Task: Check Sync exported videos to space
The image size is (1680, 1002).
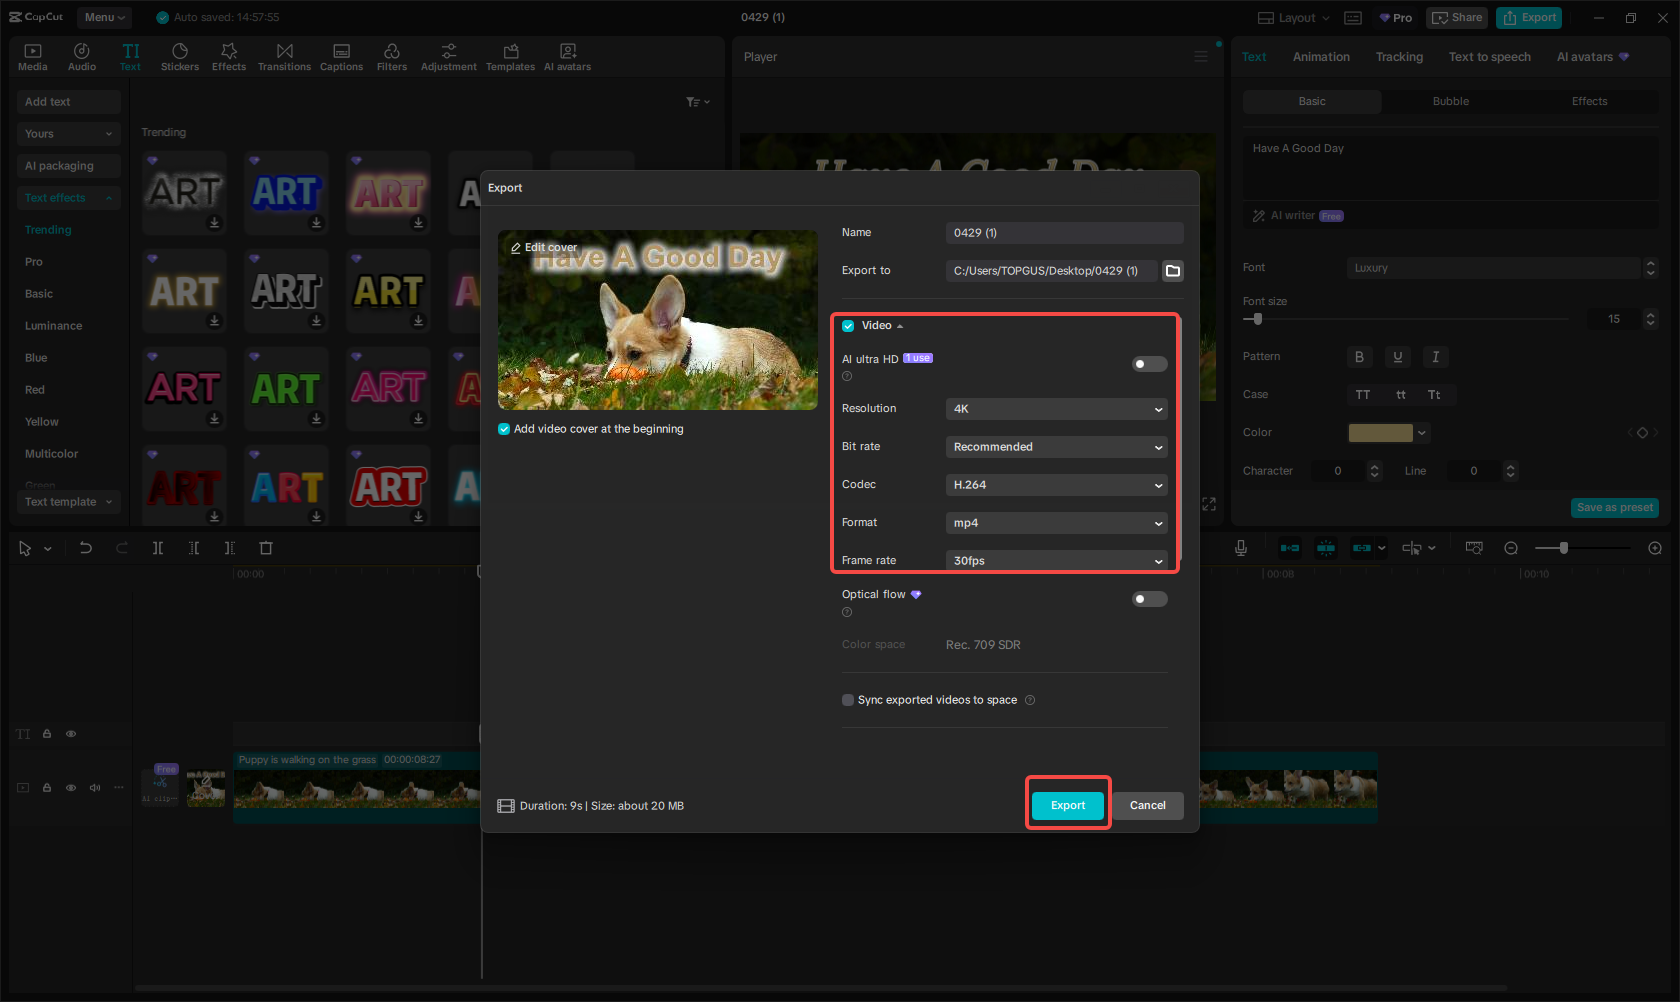Action: point(847,700)
